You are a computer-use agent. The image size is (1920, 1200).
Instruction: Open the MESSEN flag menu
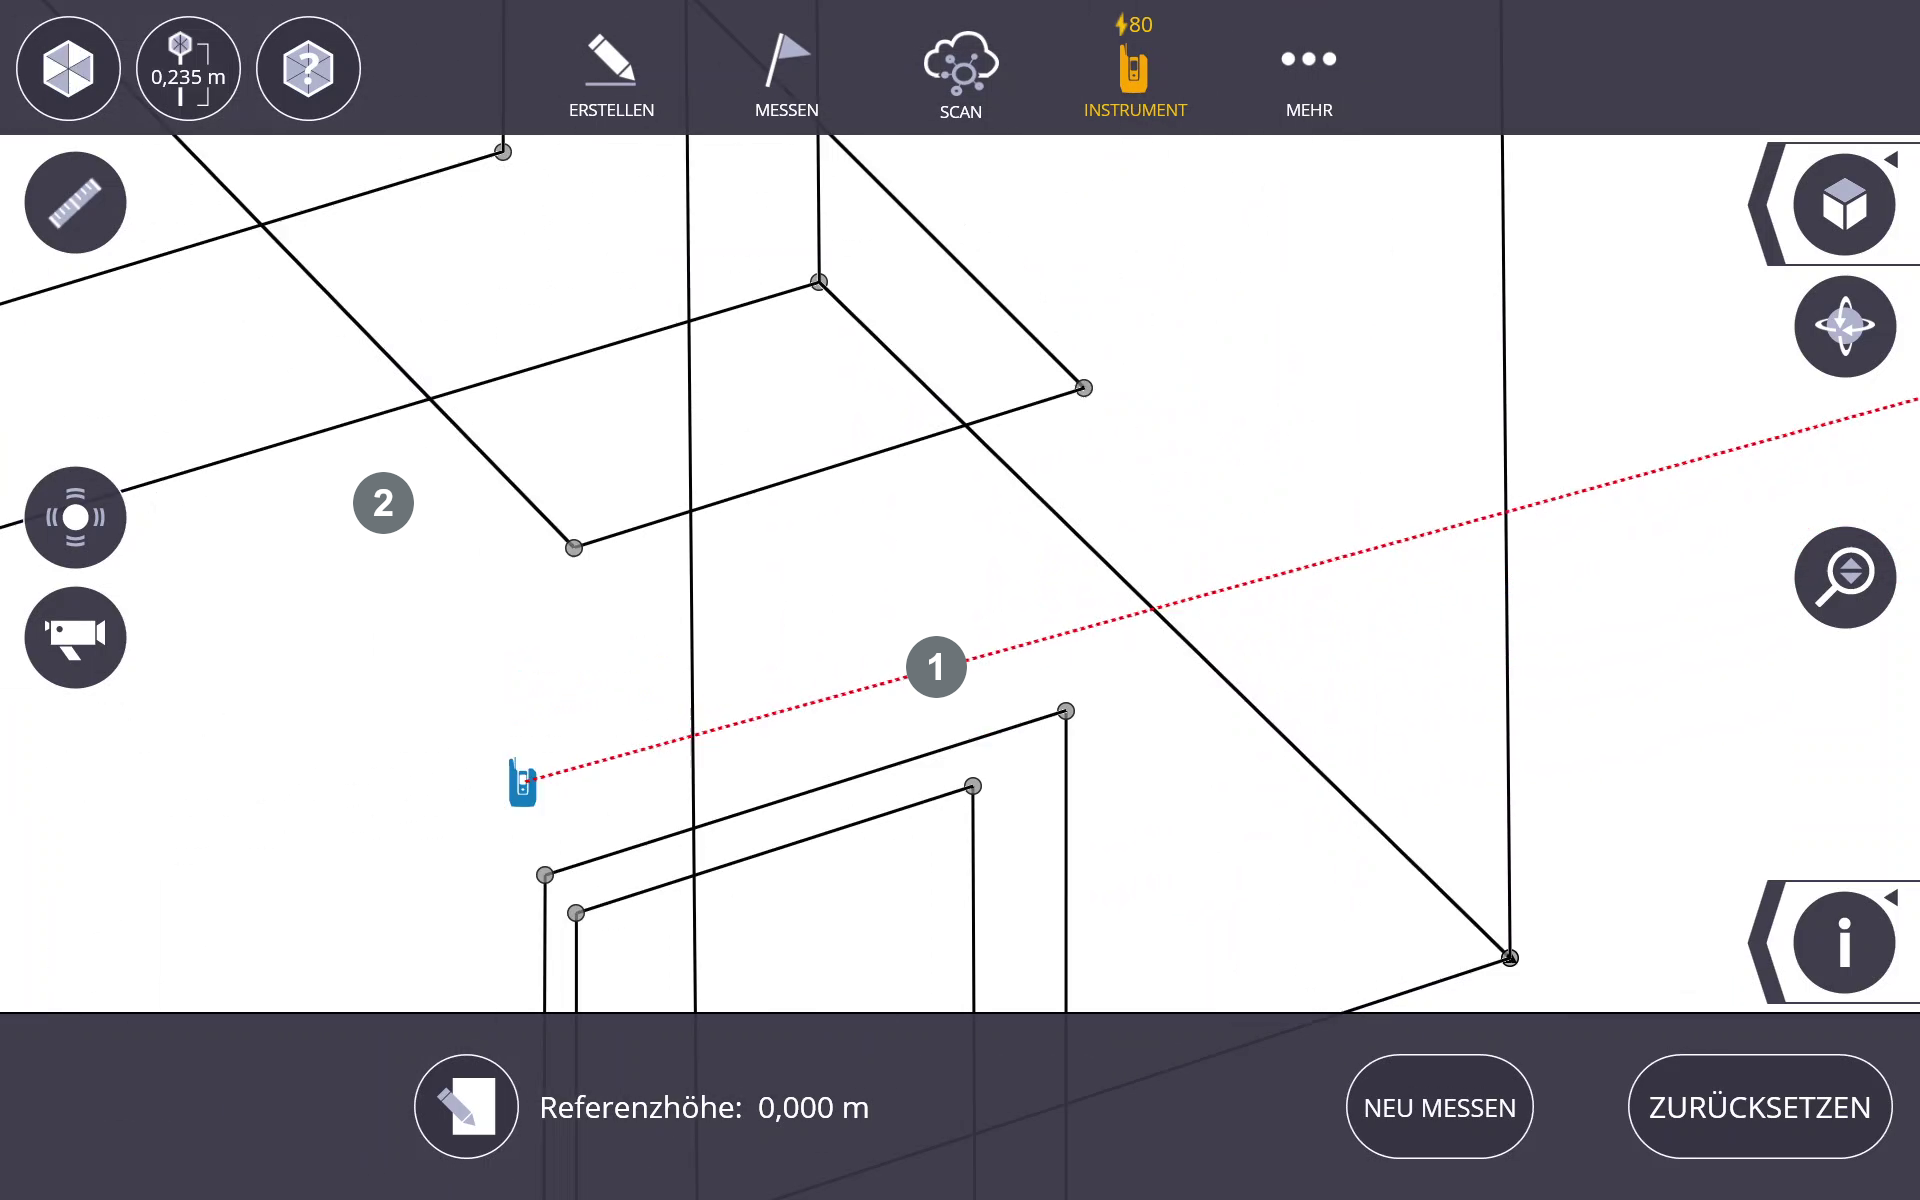pyautogui.click(x=786, y=77)
